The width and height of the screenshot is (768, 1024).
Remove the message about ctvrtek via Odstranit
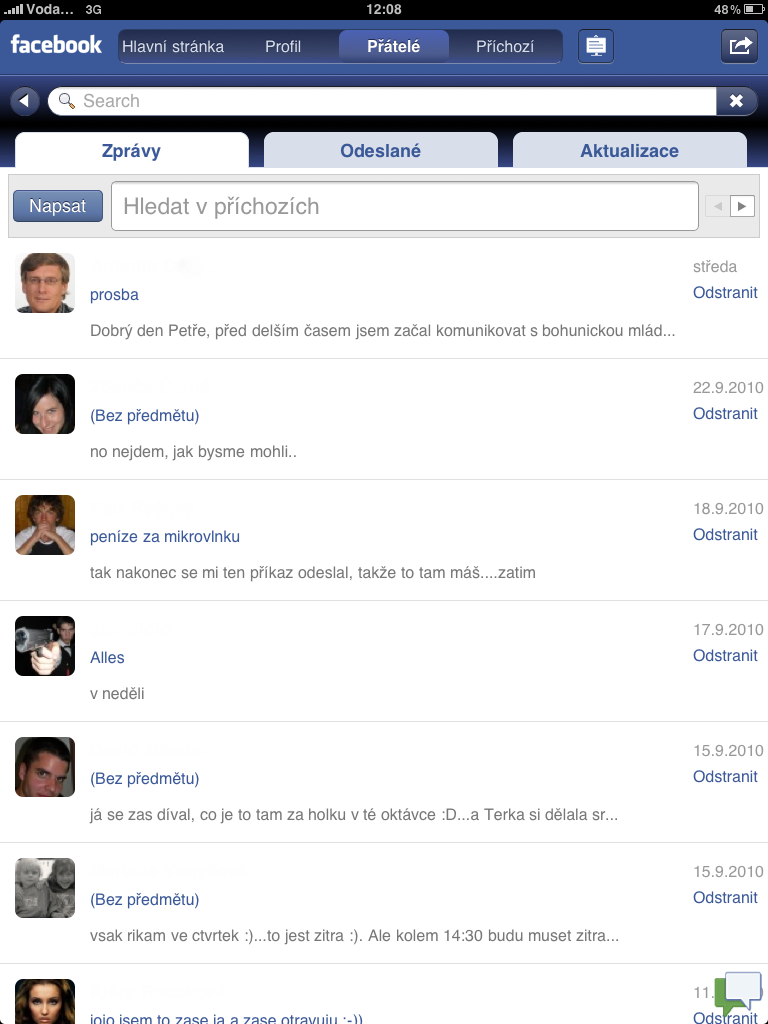click(x=725, y=897)
